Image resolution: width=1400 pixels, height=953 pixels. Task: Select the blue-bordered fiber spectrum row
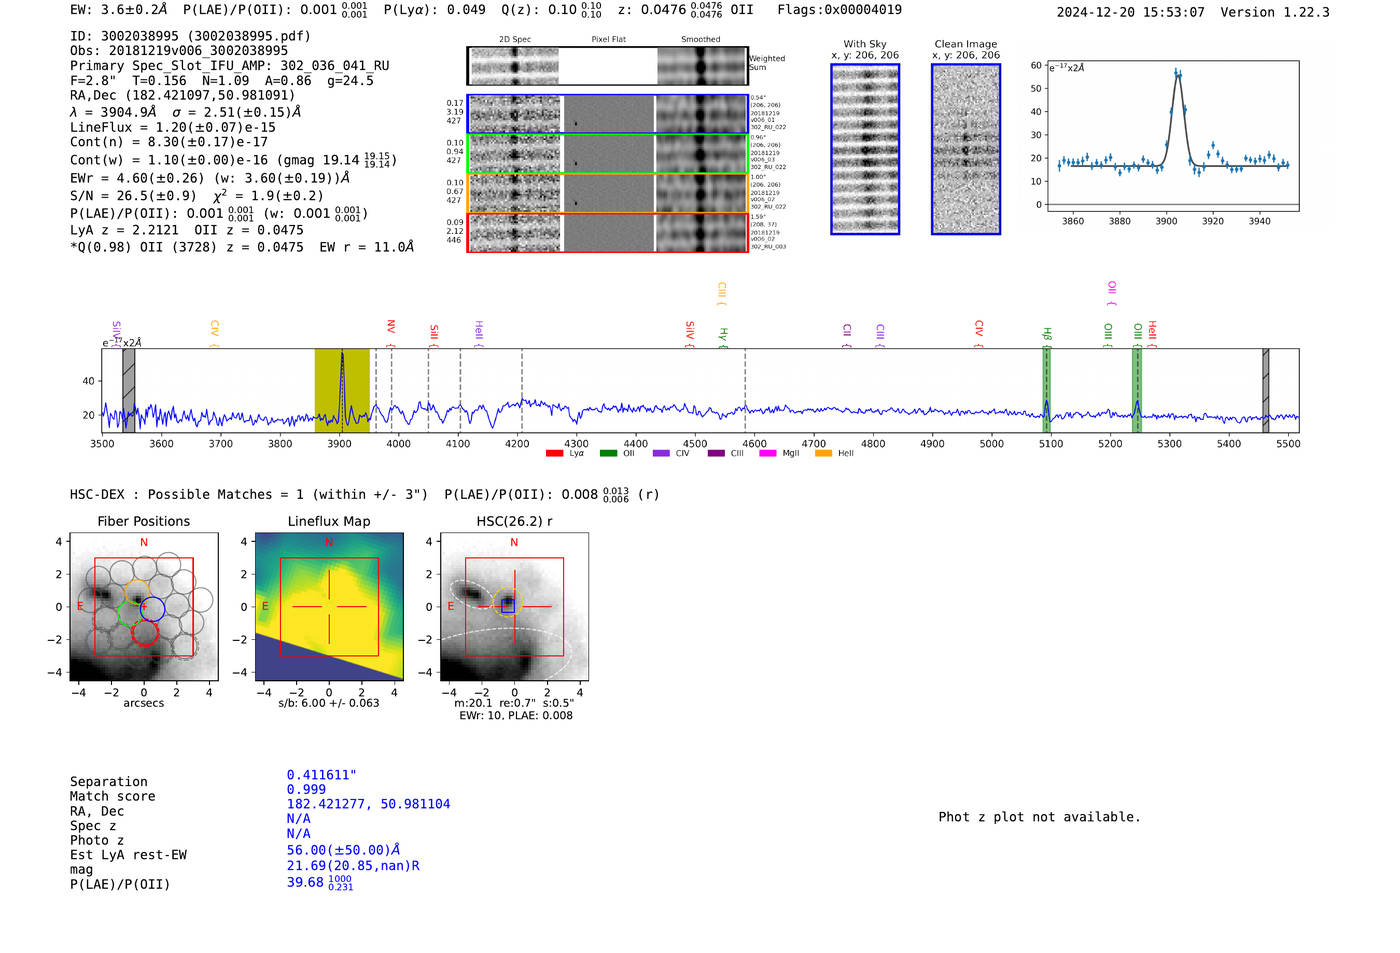[607, 114]
